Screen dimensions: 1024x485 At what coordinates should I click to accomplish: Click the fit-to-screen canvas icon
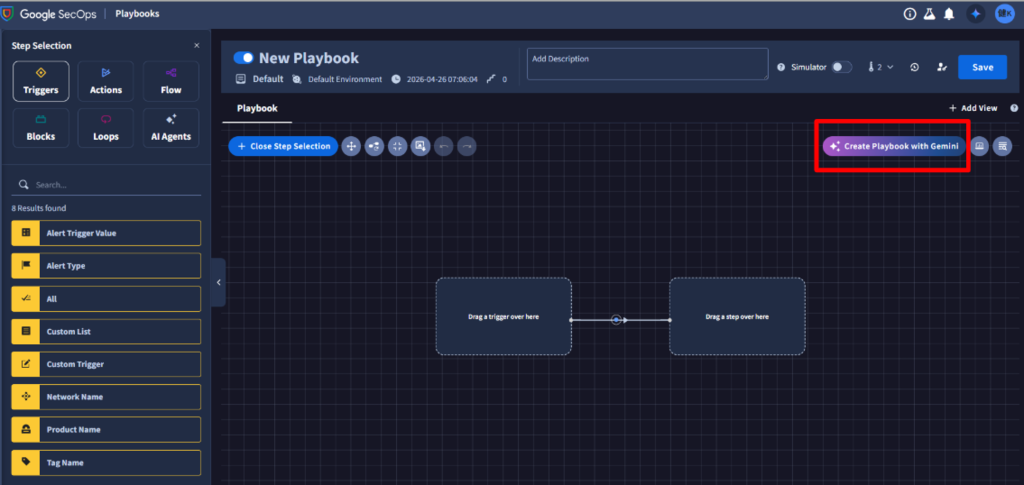pyautogui.click(x=397, y=146)
